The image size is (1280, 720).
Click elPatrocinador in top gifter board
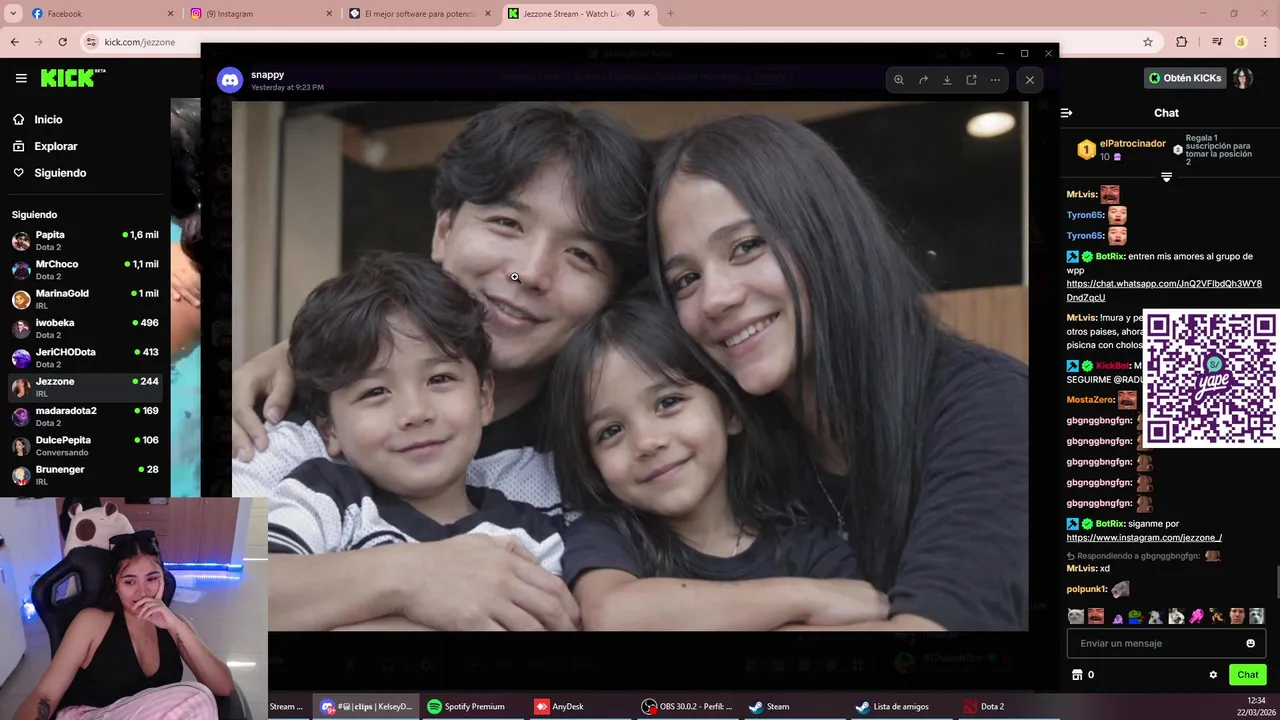(1133, 144)
